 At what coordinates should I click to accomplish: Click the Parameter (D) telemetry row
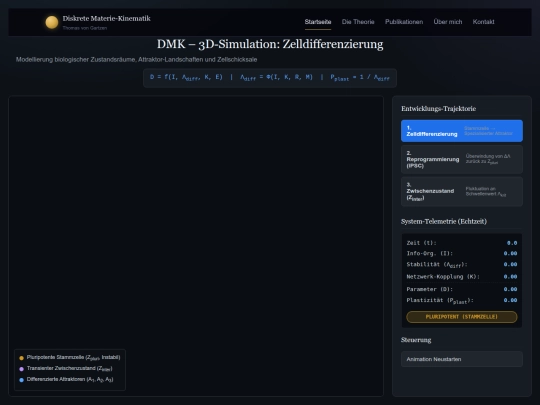point(461,289)
